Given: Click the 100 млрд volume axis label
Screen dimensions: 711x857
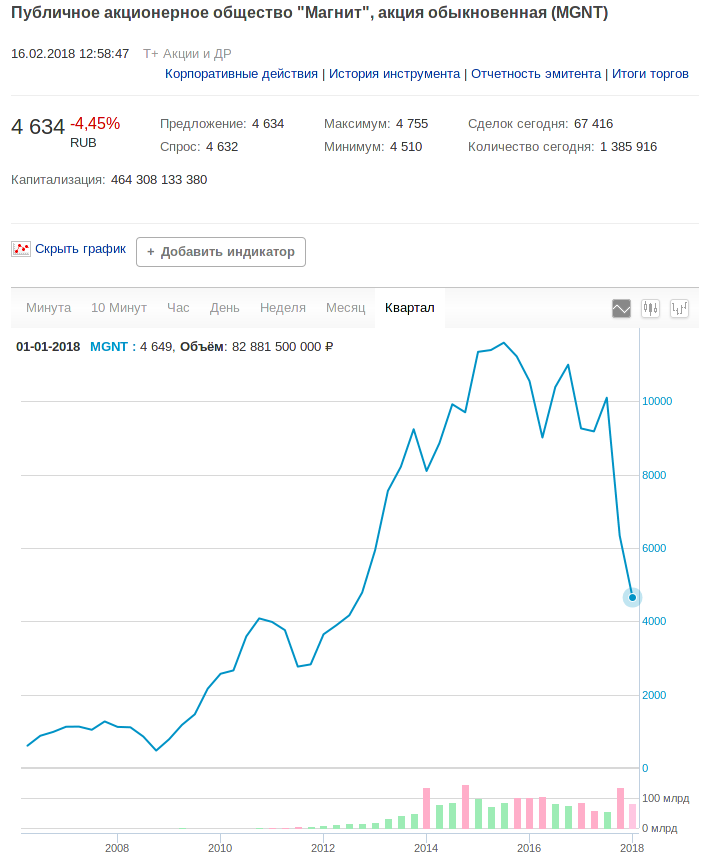Looking at the screenshot, I should click(666, 799).
